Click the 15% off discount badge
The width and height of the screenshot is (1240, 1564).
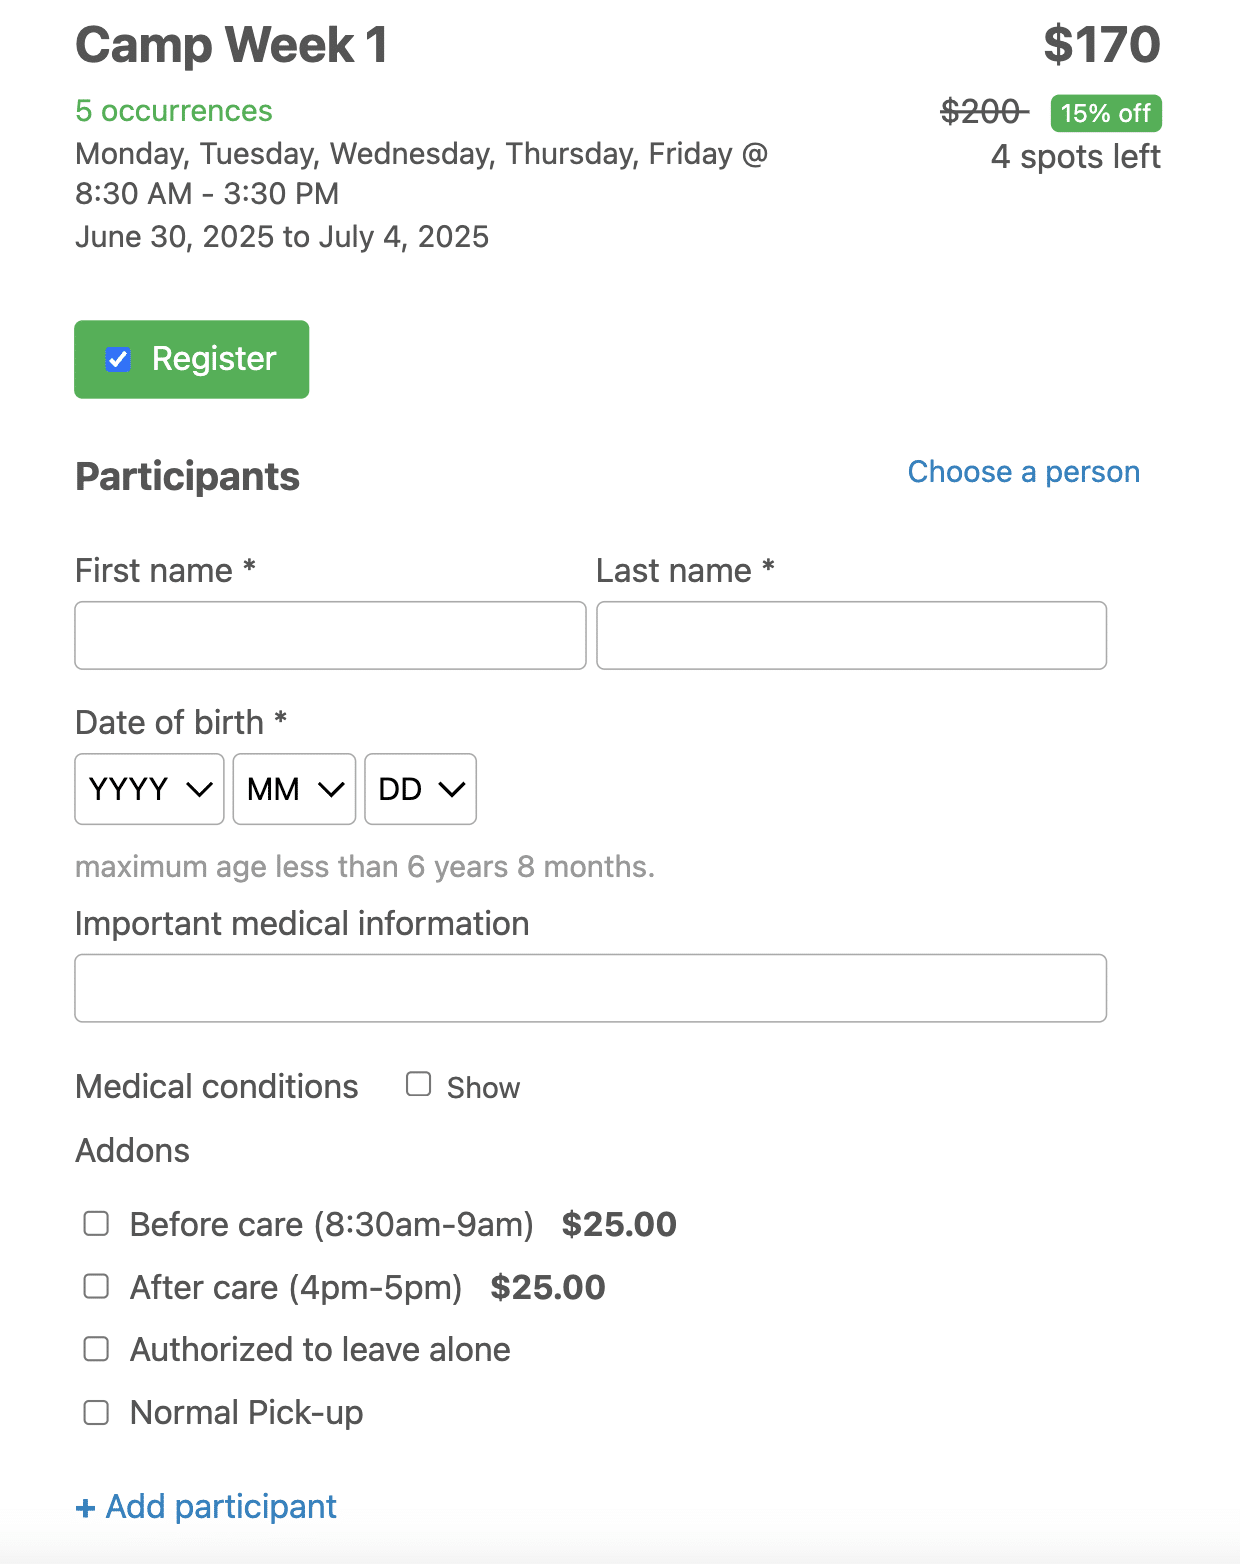(x=1105, y=113)
